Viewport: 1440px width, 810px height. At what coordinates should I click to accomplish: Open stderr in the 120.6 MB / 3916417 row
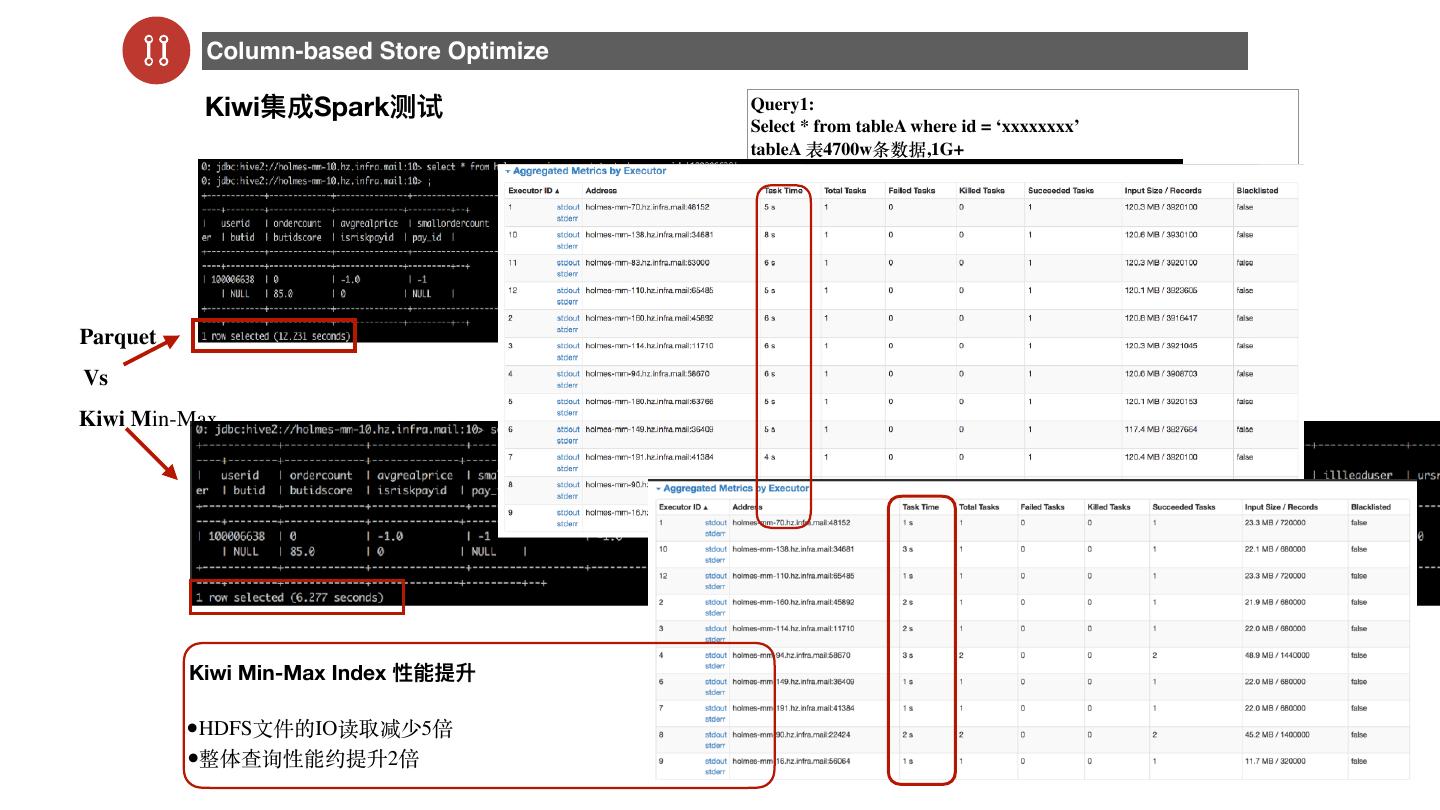point(567,329)
